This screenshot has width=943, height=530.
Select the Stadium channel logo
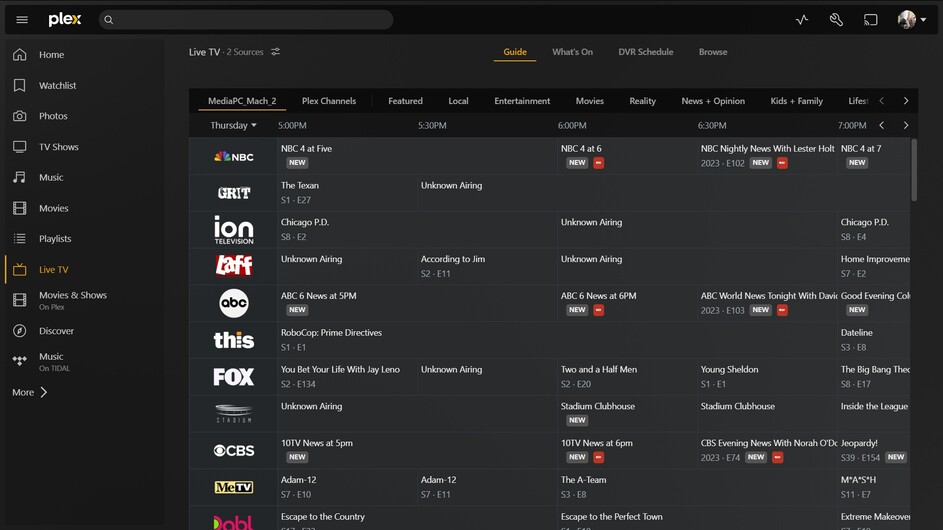234,414
